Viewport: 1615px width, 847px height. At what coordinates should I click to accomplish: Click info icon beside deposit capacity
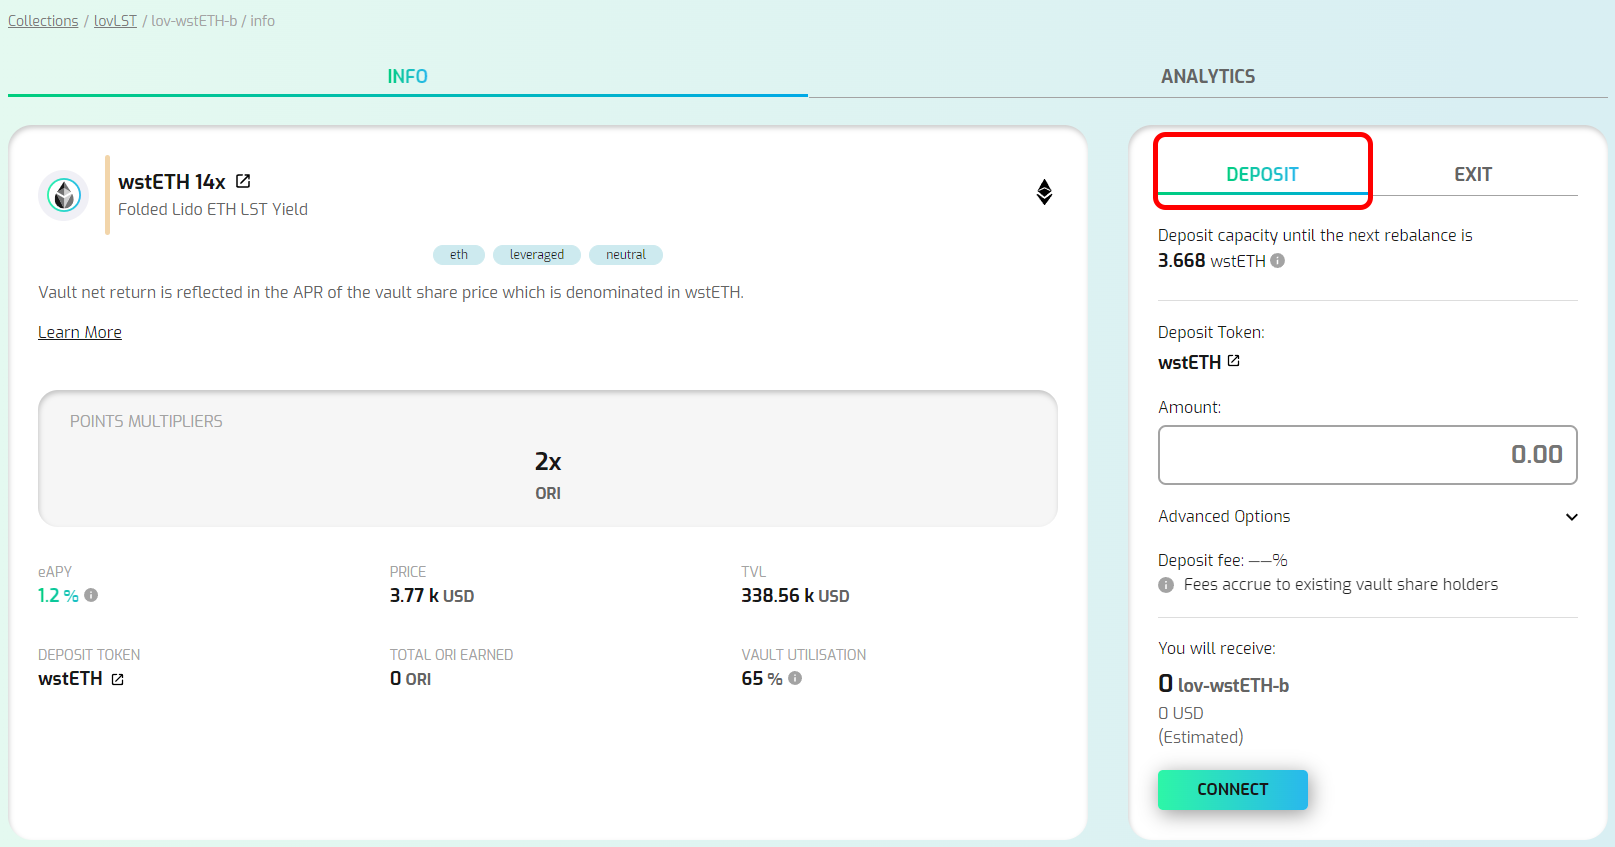tap(1278, 260)
